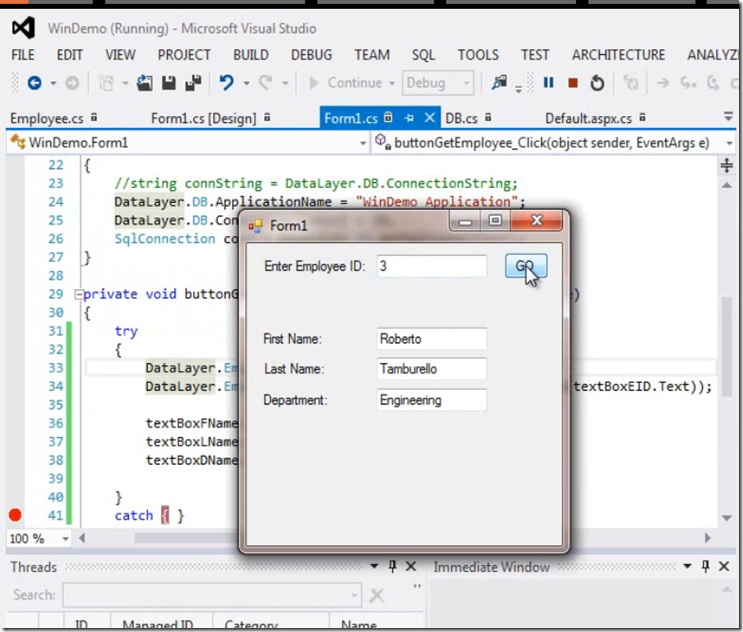Close the Immediate Window panel
743x632 pixels.
tap(724, 566)
